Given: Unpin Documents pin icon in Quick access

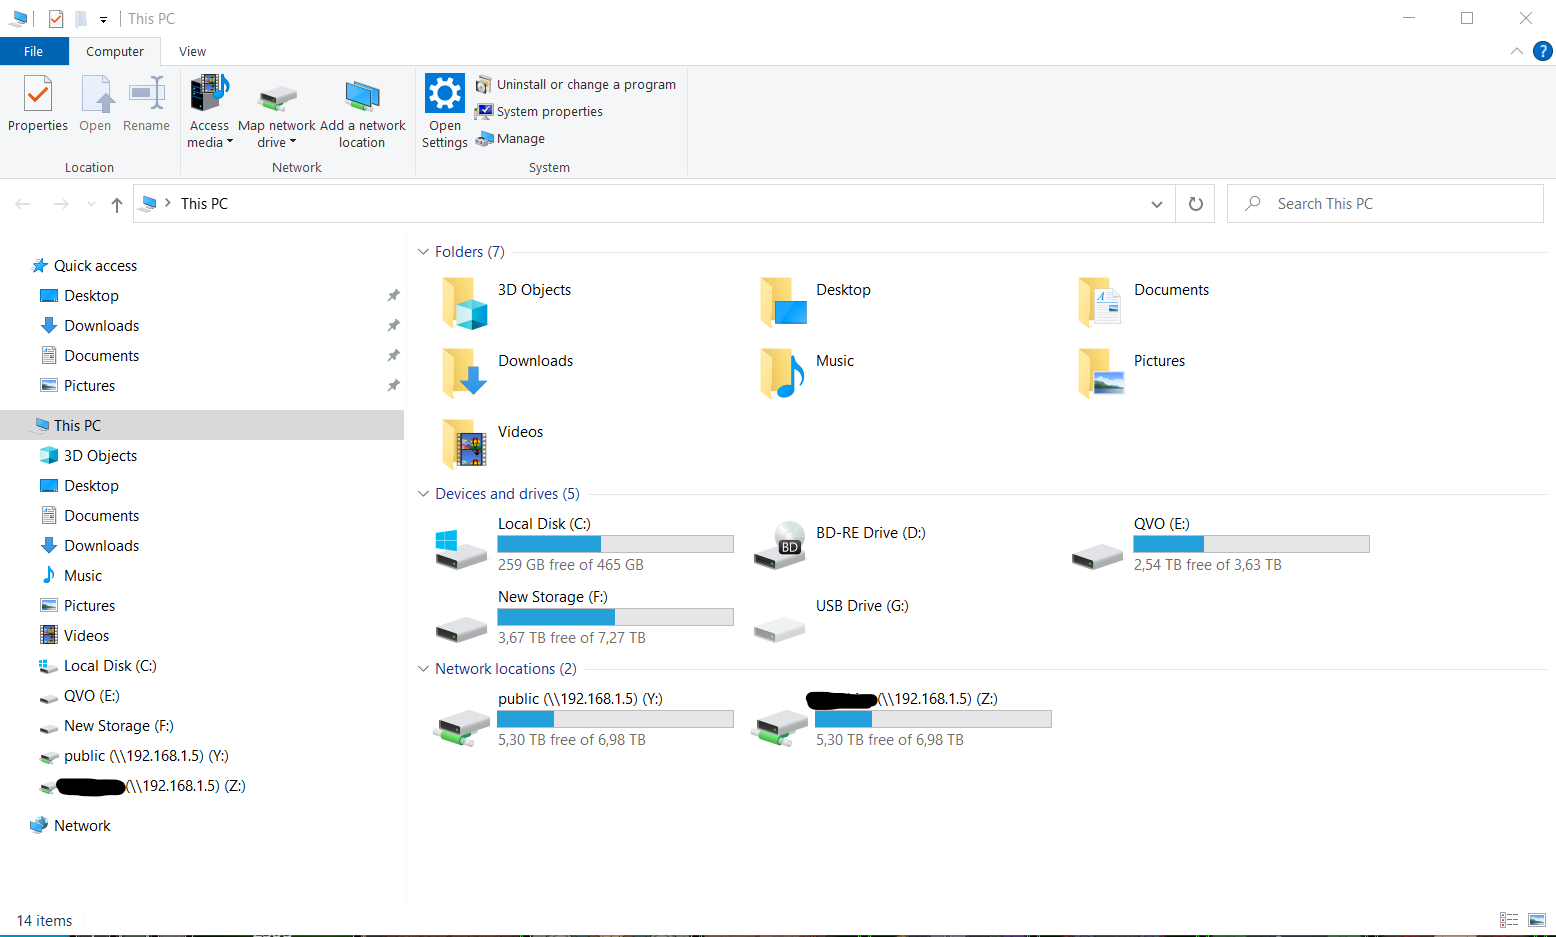Looking at the screenshot, I should [x=393, y=356].
